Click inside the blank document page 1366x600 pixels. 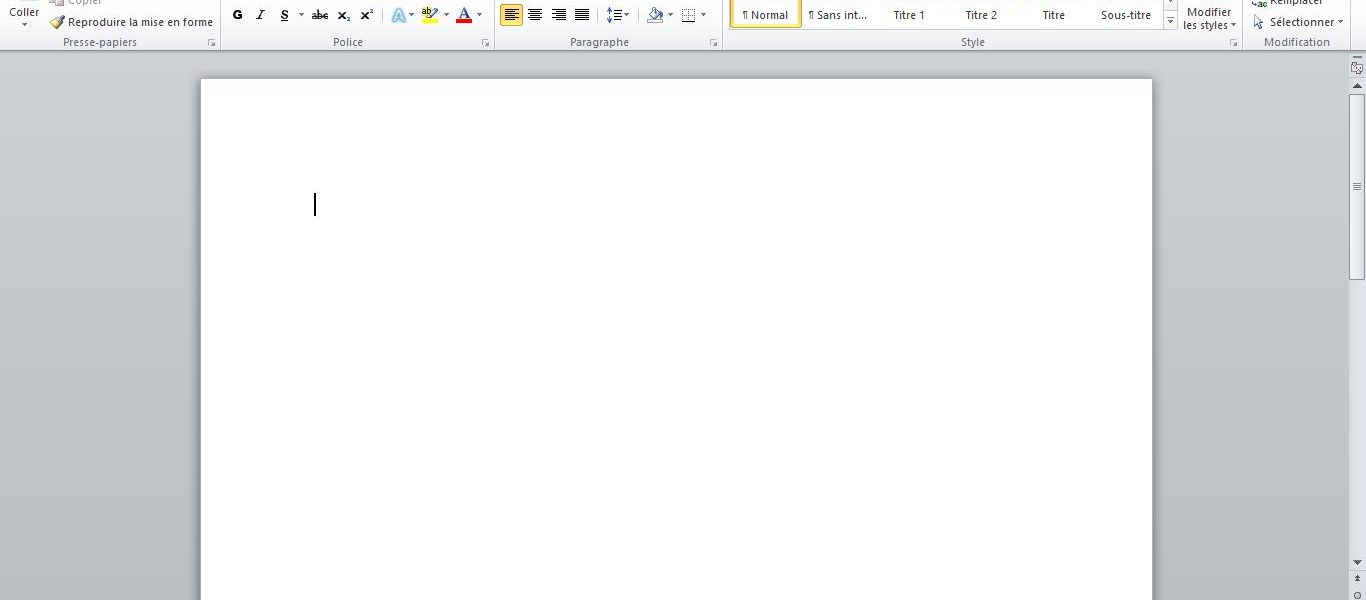point(676,340)
